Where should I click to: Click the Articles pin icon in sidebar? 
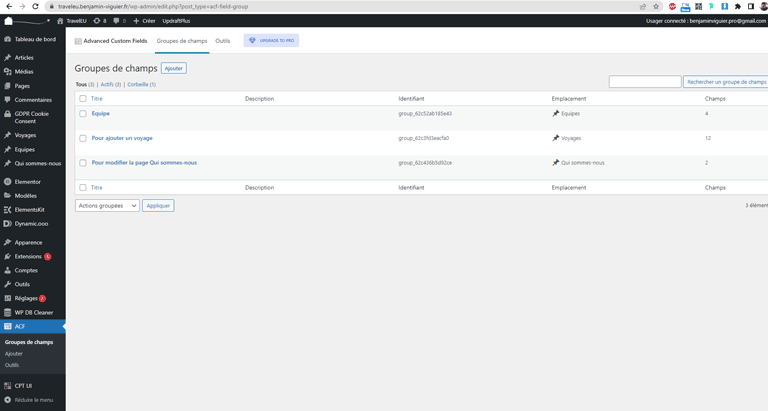8,57
